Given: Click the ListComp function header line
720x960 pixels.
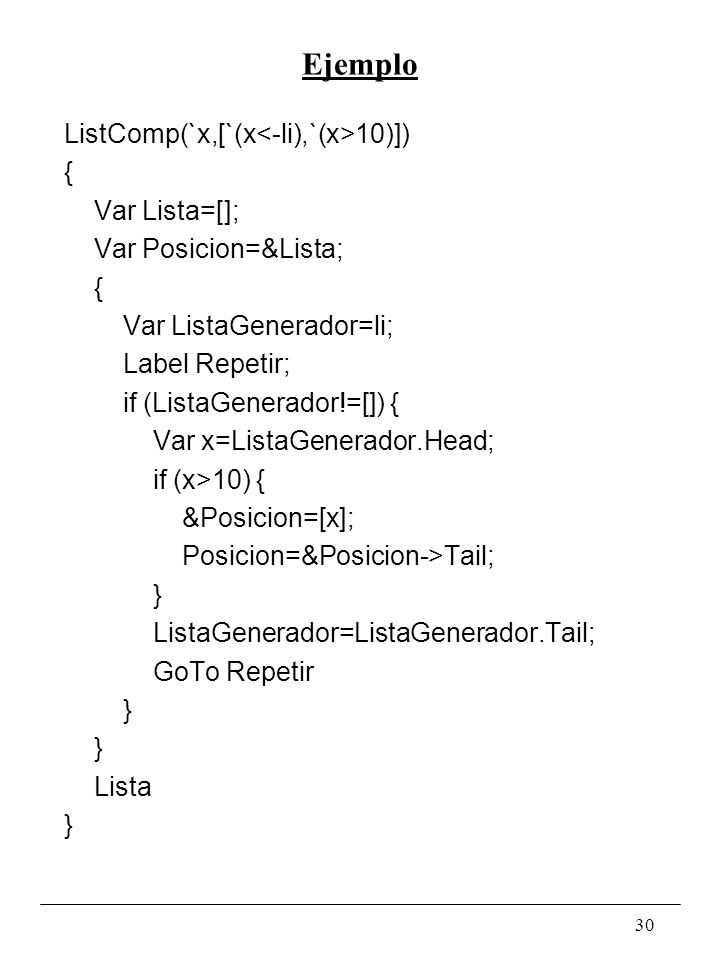Looking at the screenshot, I should (237, 134).
